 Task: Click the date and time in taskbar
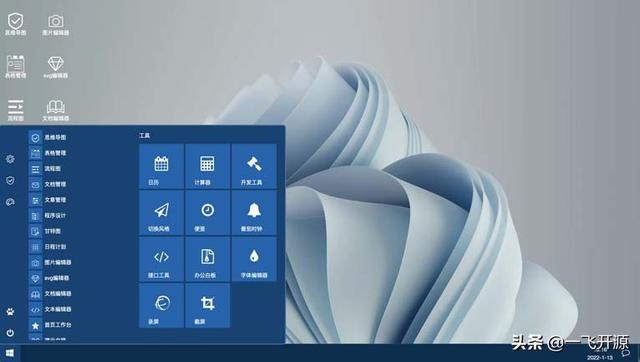pos(600,354)
